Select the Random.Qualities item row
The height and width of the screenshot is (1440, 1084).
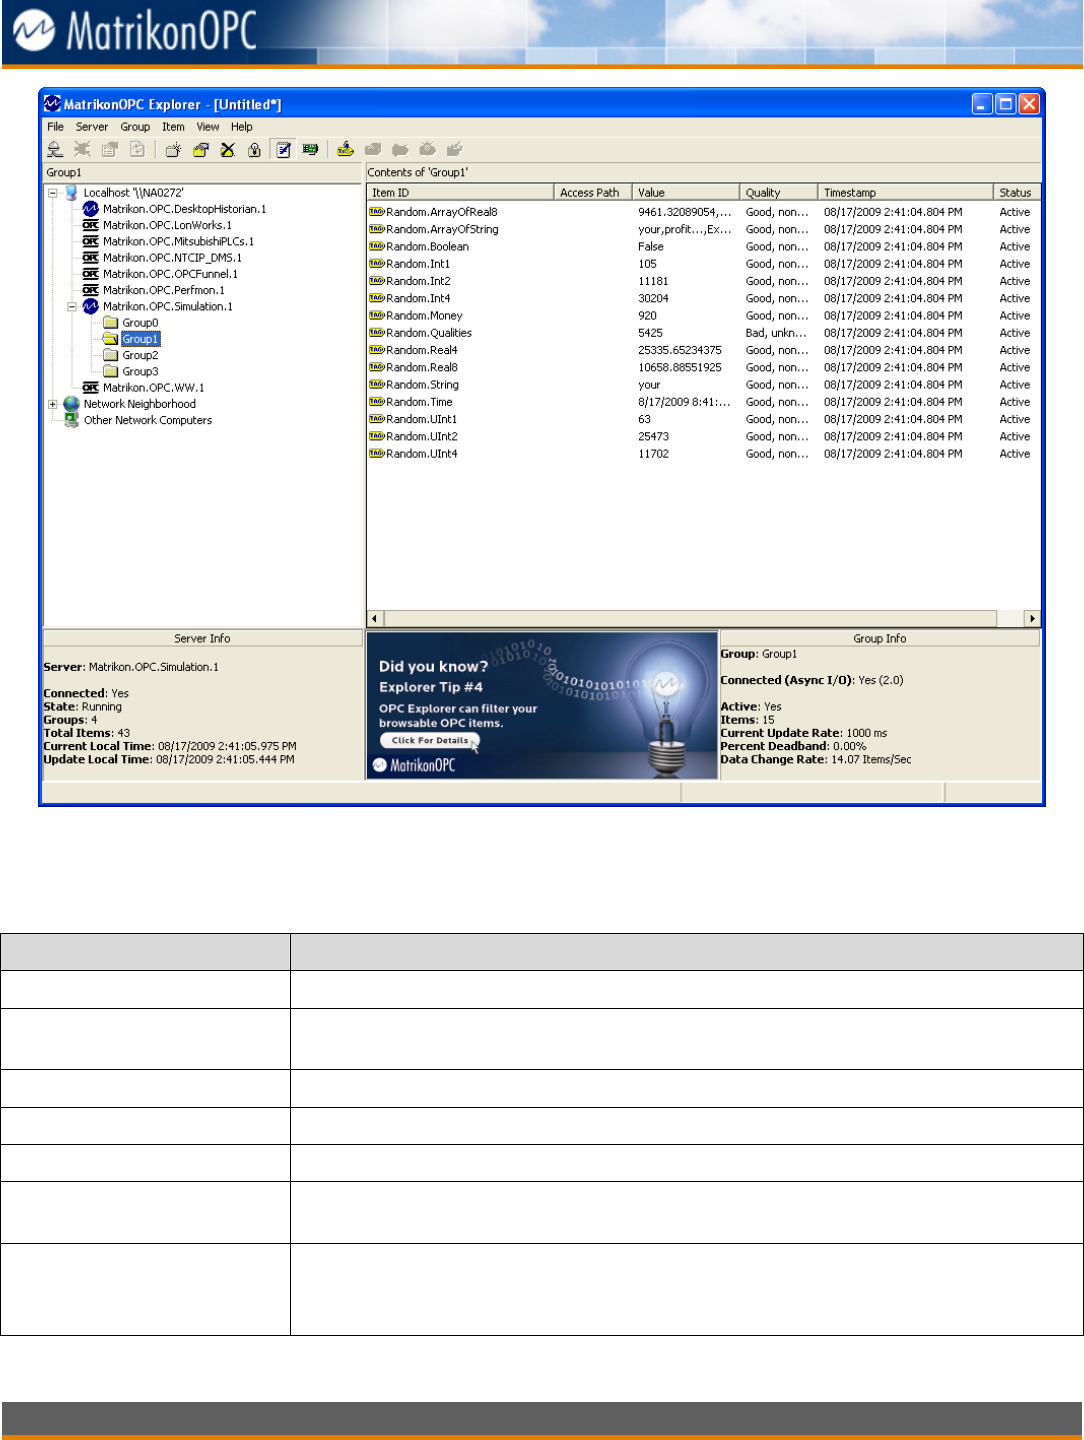coord(703,333)
